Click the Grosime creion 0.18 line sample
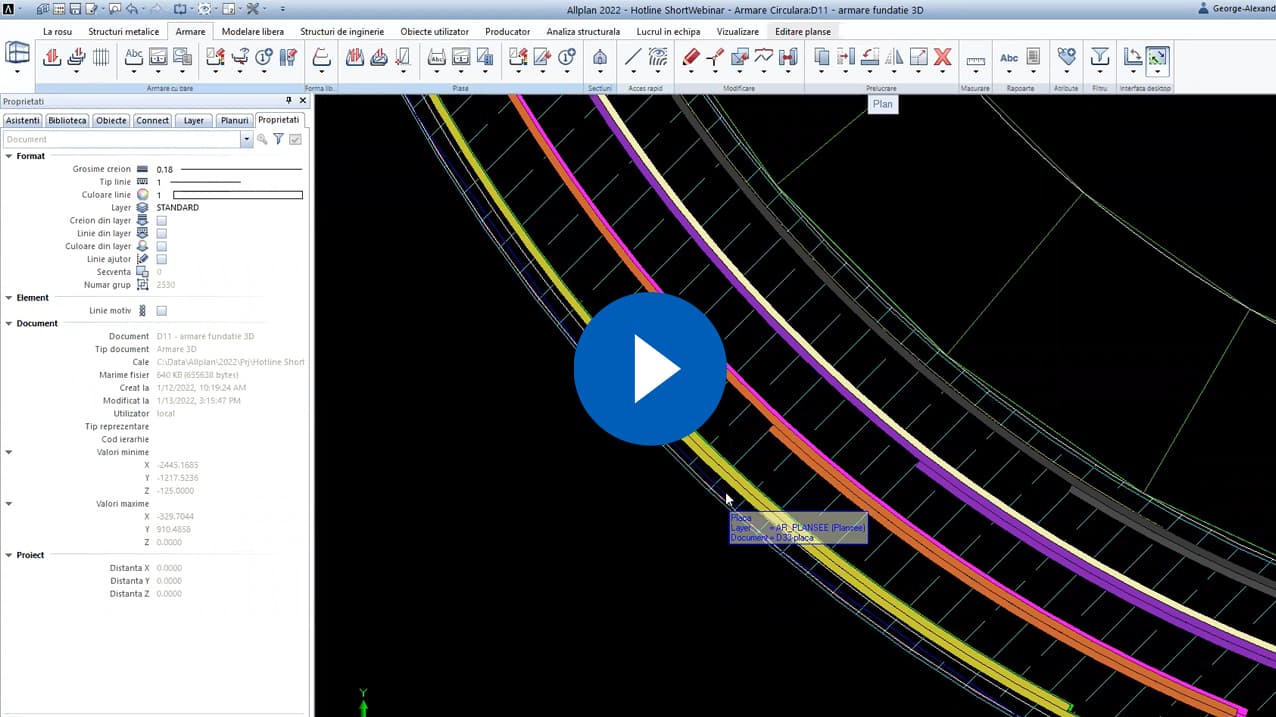The image size is (1276, 717). coord(241,170)
